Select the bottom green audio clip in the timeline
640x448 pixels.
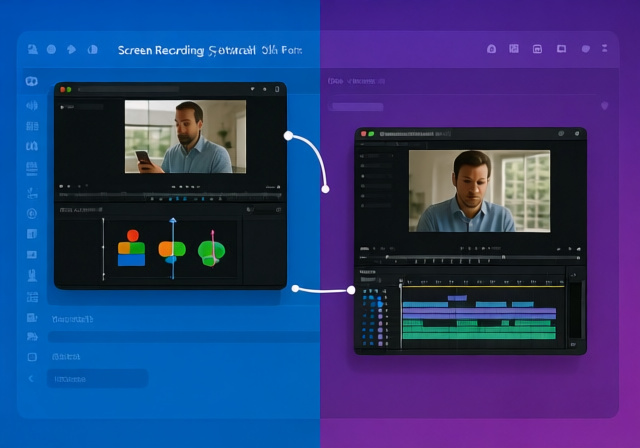[479, 336]
